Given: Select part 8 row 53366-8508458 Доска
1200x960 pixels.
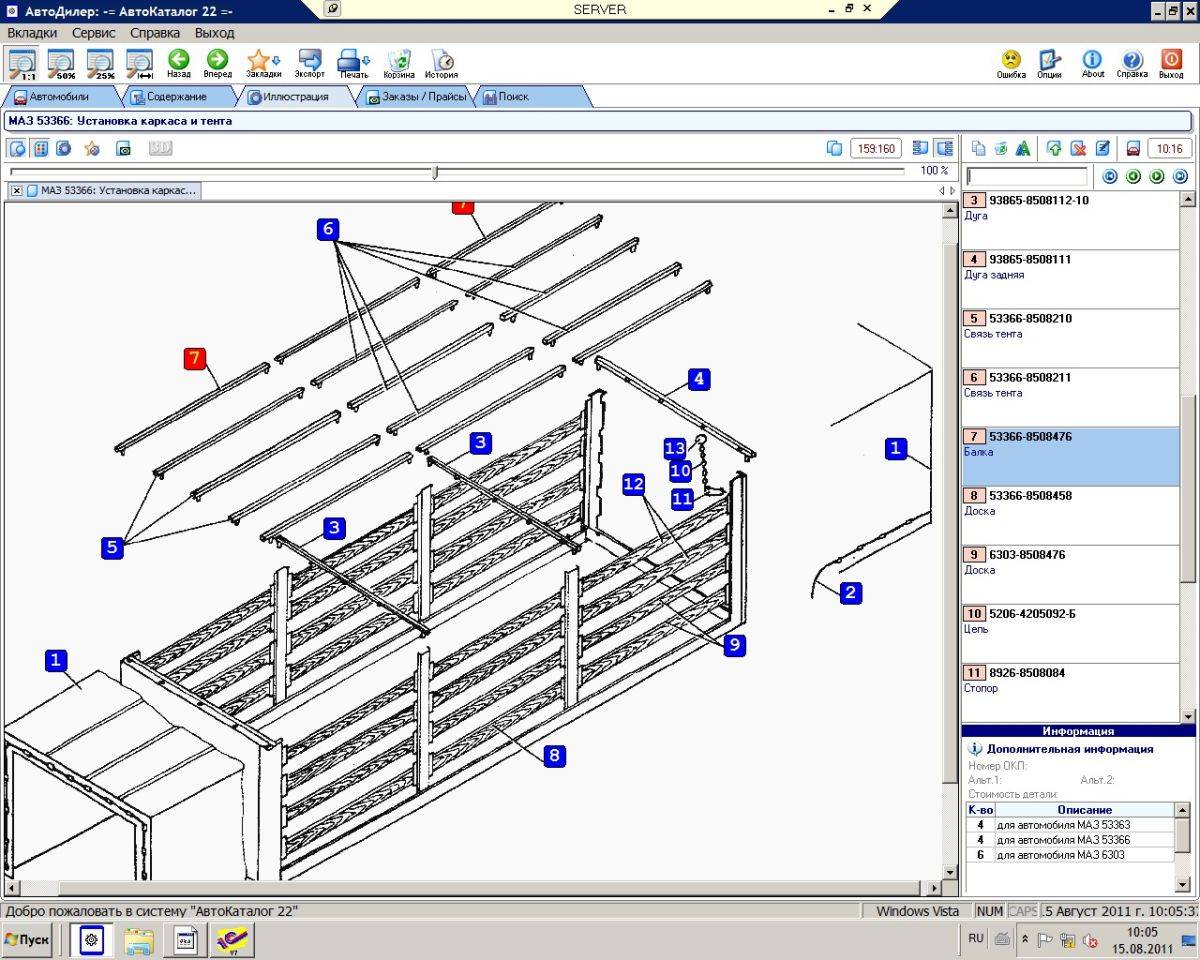Looking at the screenshot, I should [x=1070, y=503].
